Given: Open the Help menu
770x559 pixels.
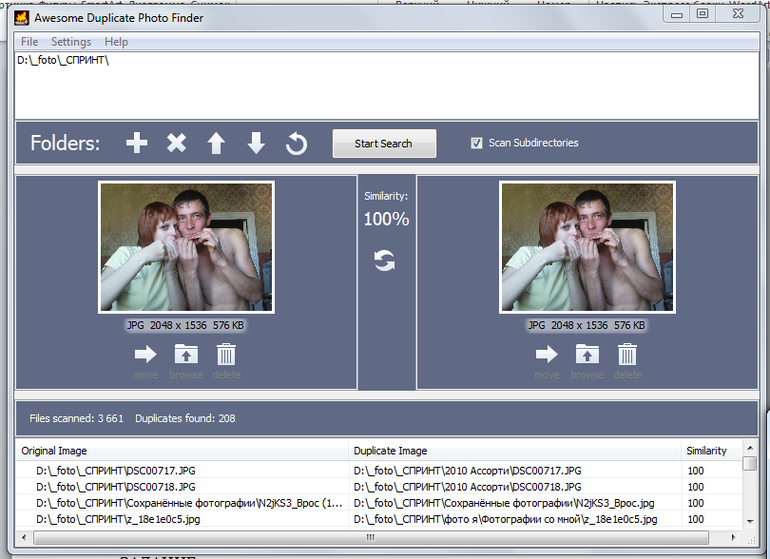Looking at the screenshot, I should (116, 42).
